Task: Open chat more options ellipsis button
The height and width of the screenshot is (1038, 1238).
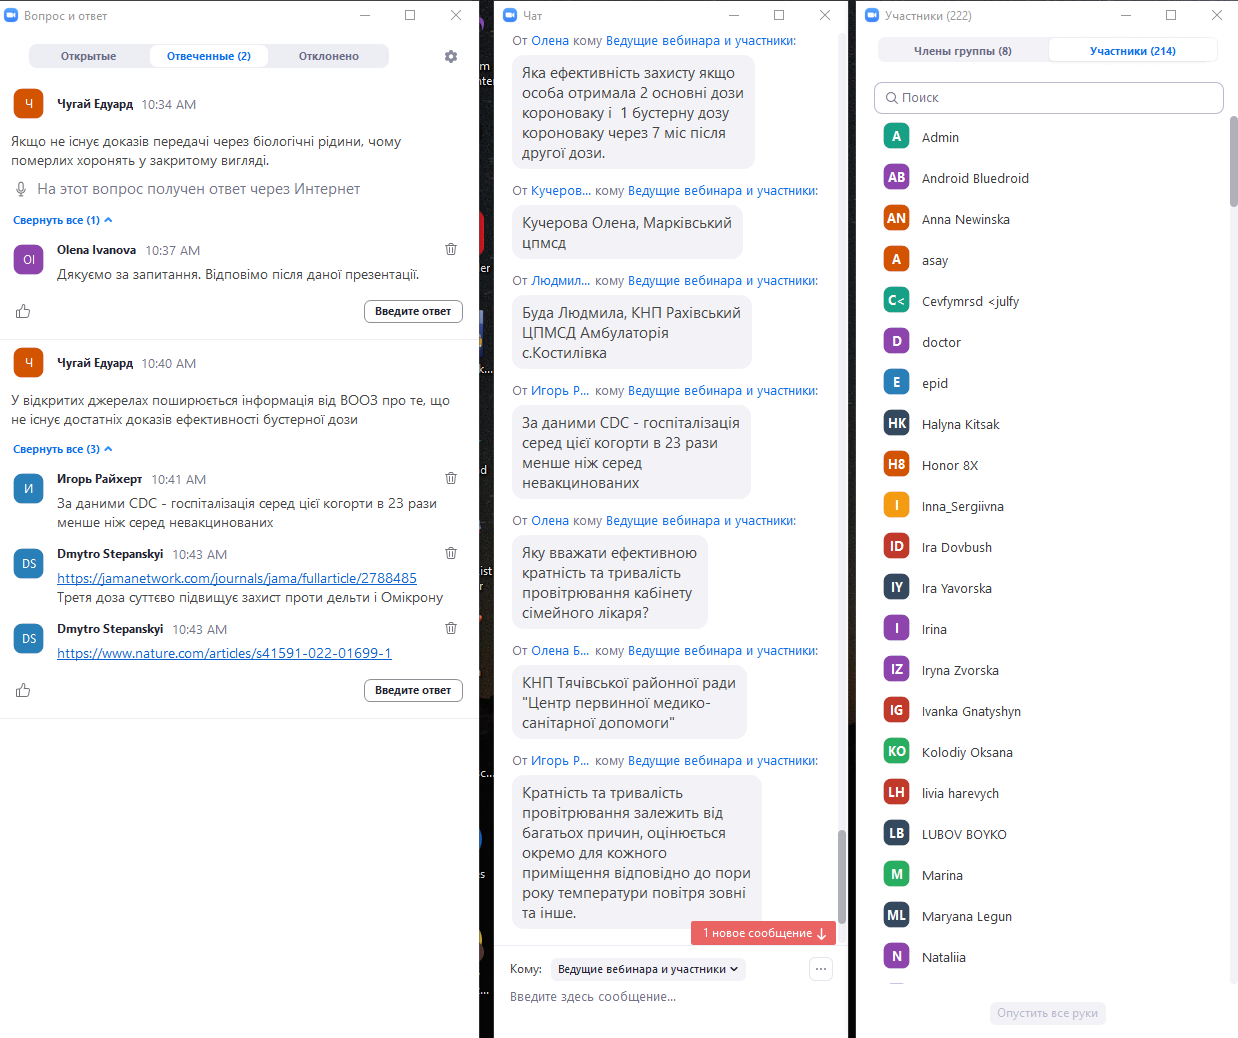Action: [820, 969]
